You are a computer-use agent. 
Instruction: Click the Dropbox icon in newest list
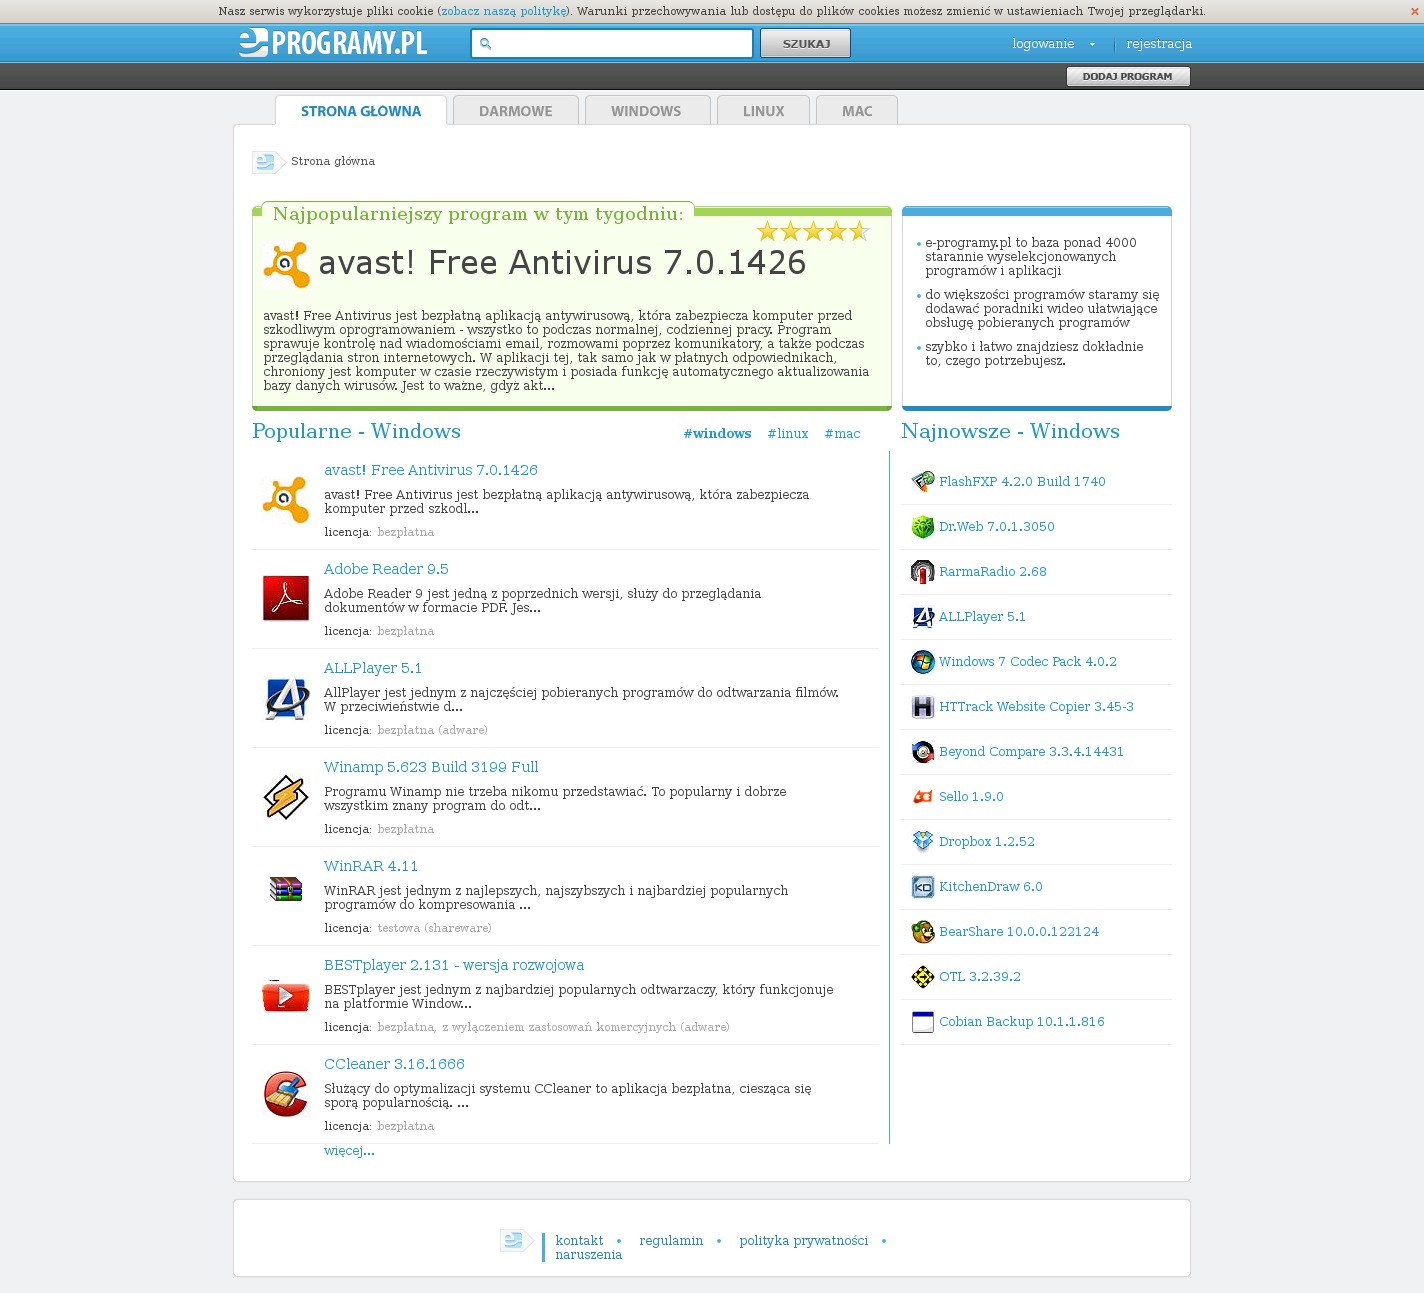922,842
